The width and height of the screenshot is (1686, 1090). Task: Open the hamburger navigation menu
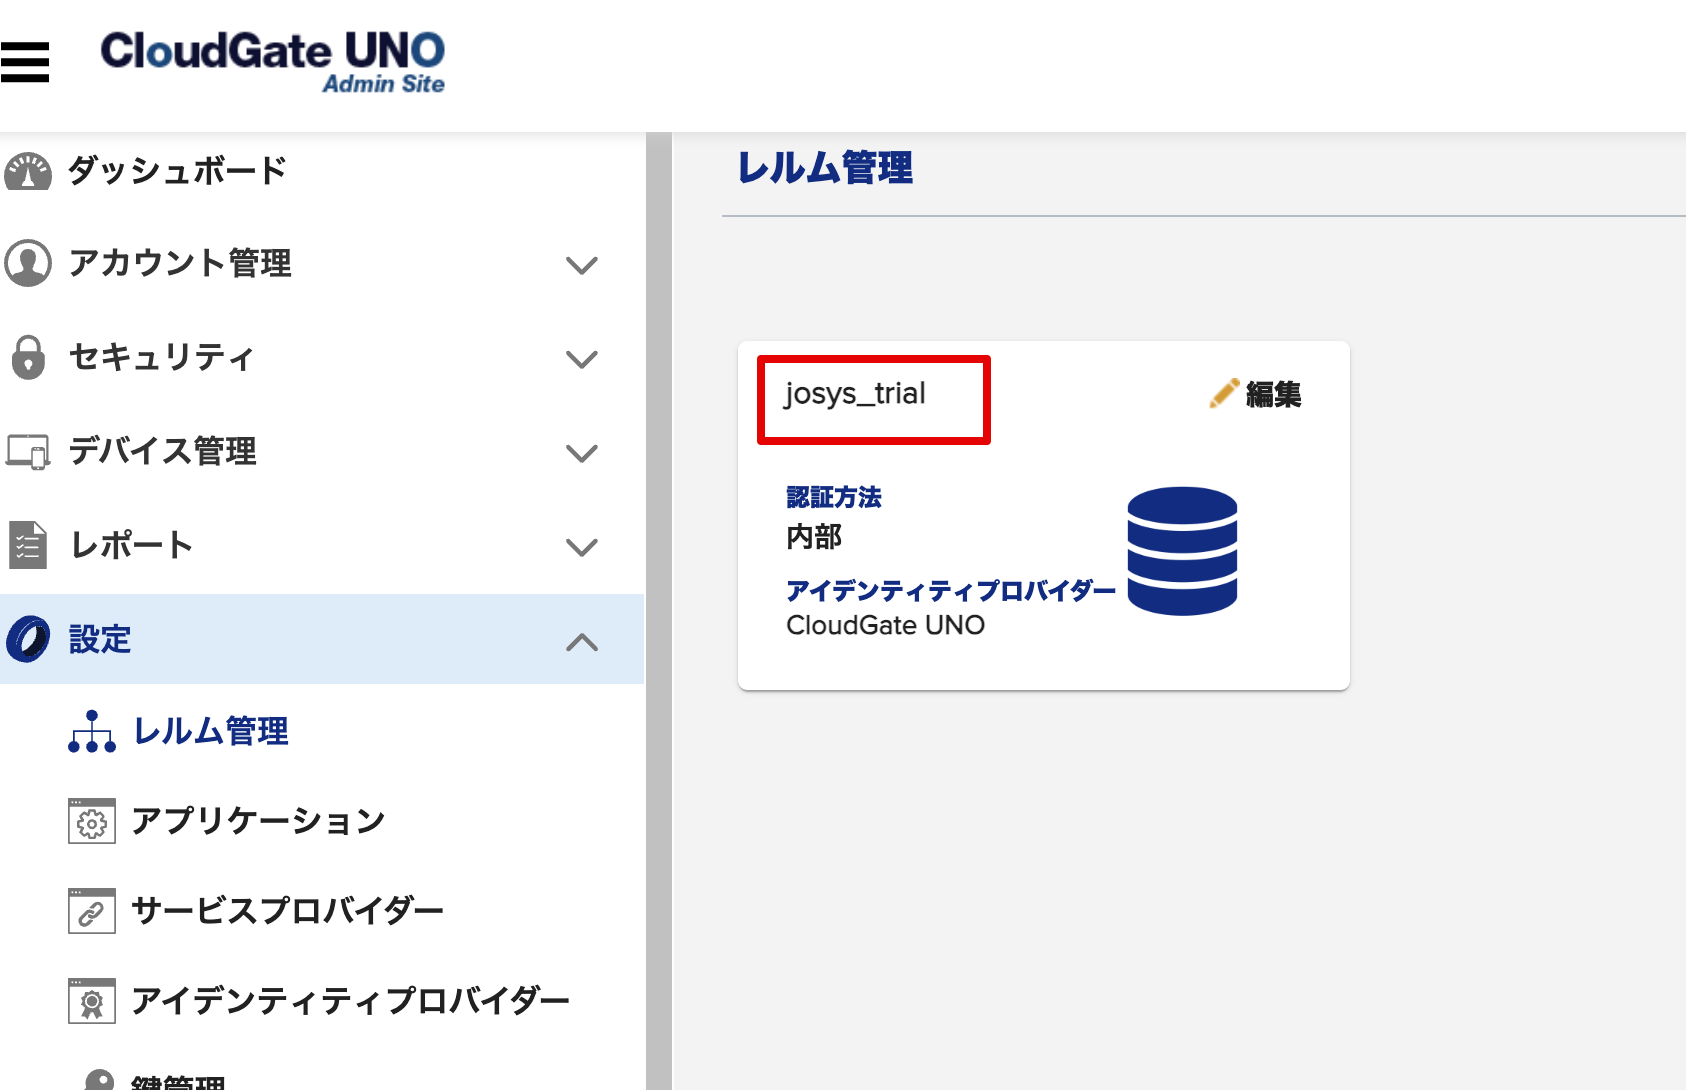coord(25,62)
